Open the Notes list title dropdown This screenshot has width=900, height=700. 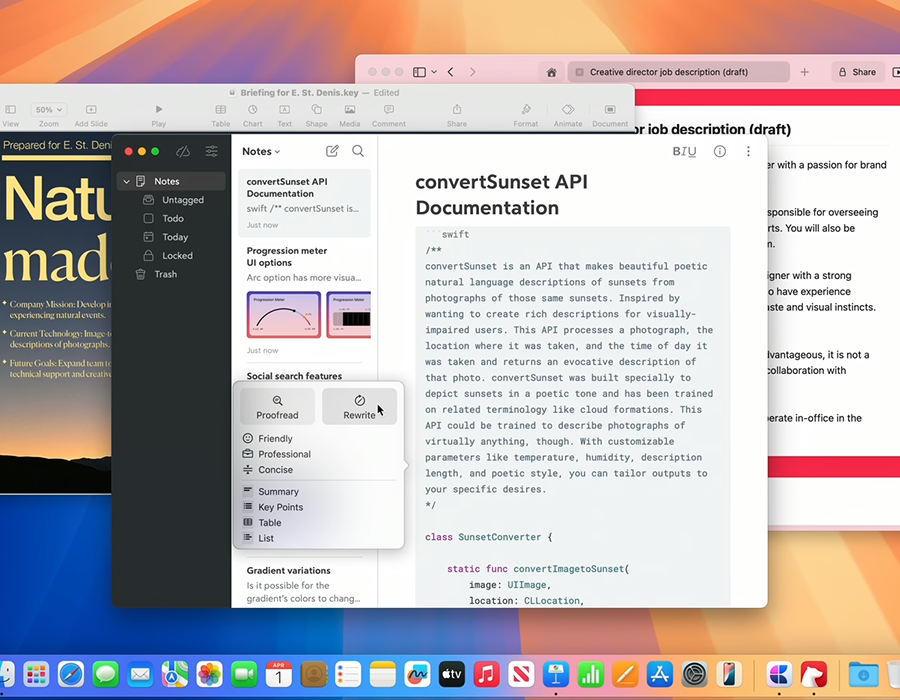261,151
